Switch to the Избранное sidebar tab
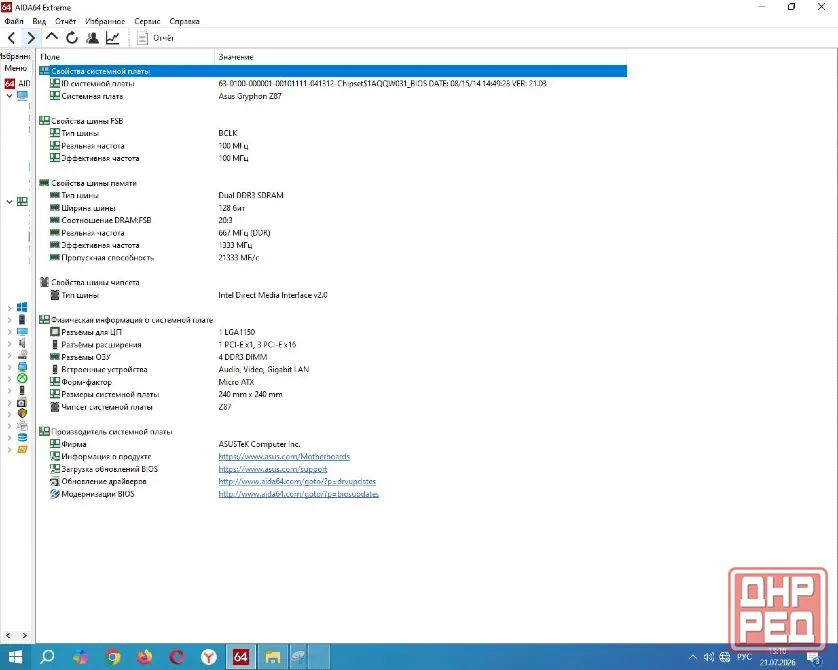The image size is (838, 670). 15,56
